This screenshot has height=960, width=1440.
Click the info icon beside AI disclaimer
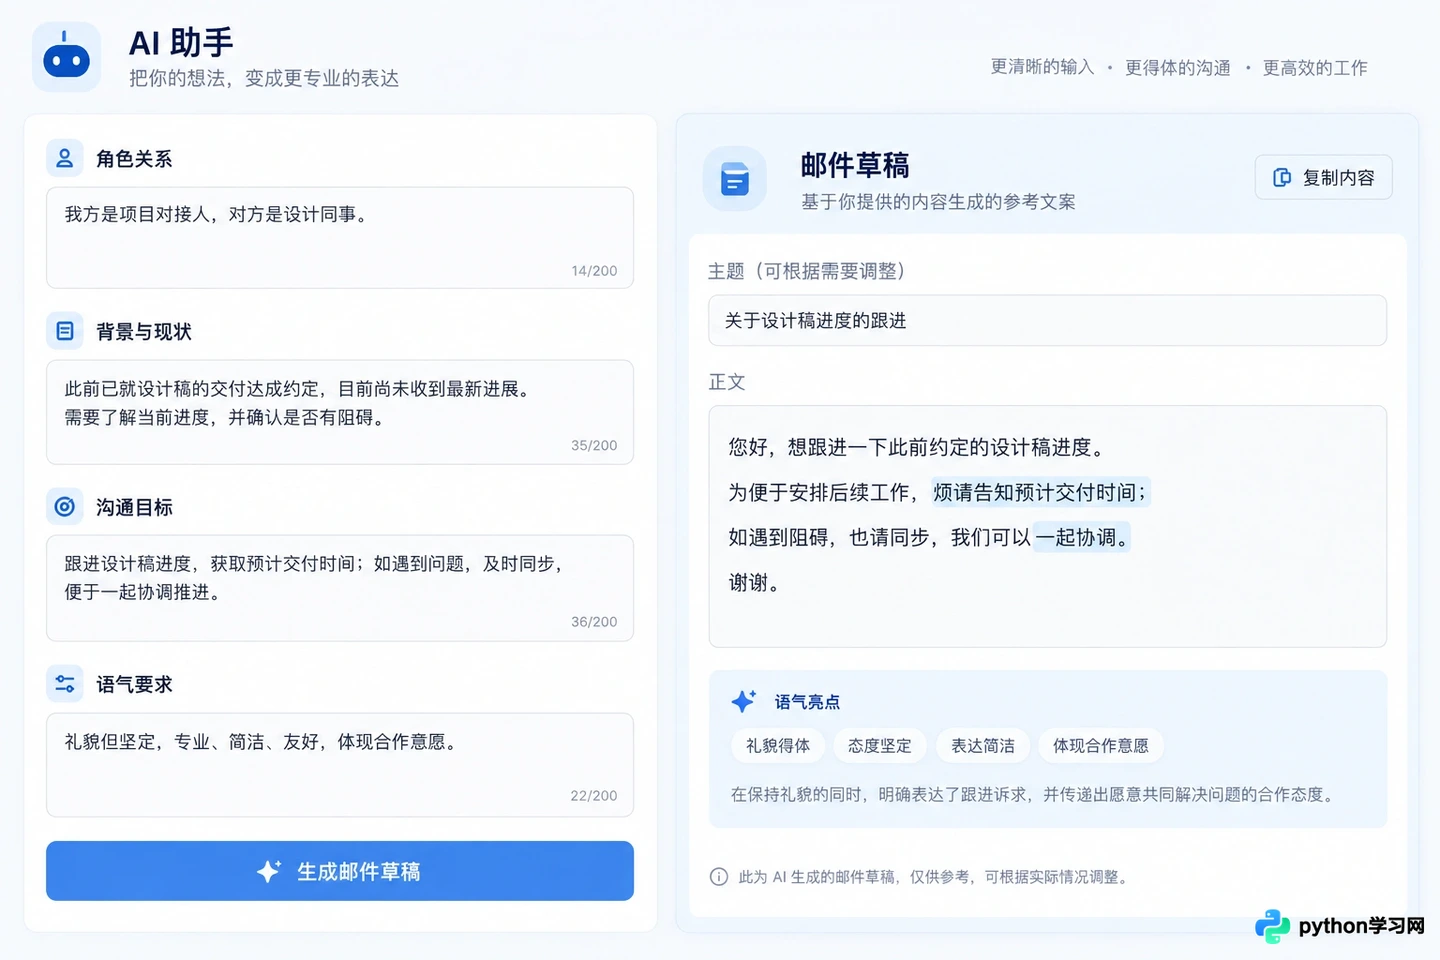tap(719, 877)
